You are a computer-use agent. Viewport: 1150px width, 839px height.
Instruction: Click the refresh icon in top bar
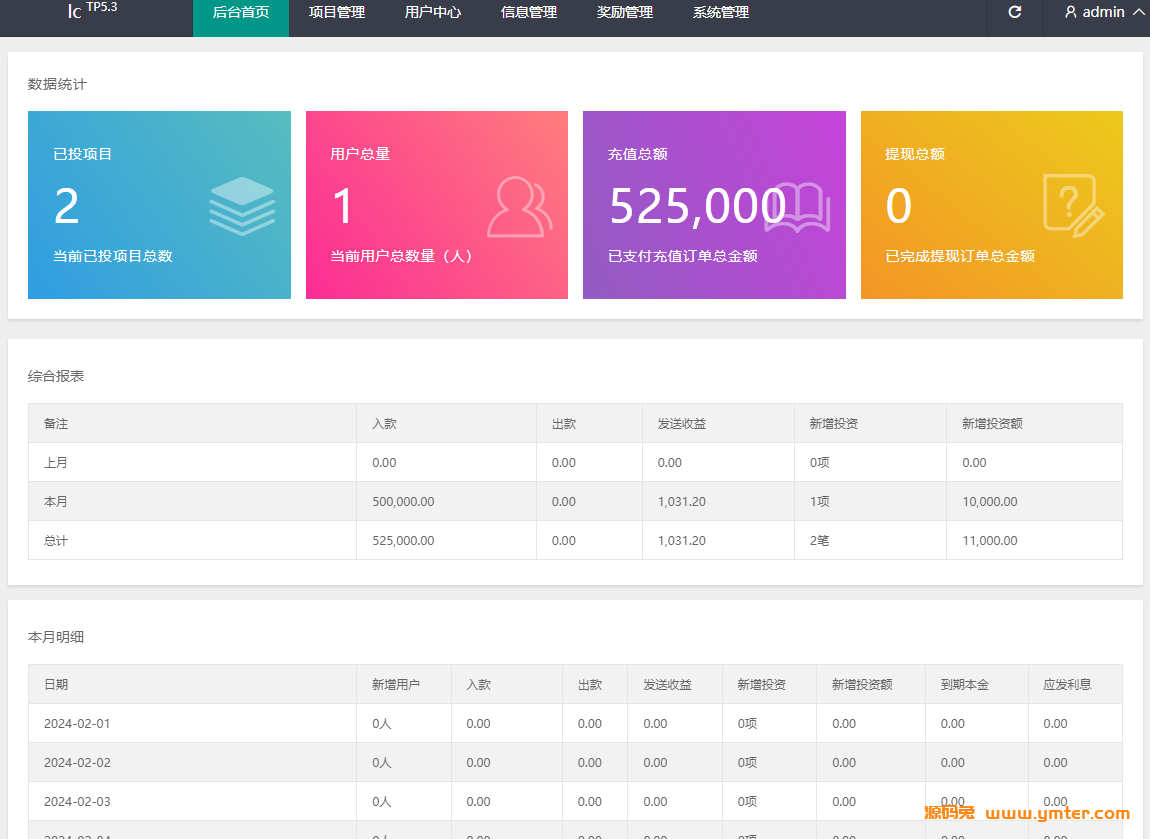click(x=1015, y=12)
